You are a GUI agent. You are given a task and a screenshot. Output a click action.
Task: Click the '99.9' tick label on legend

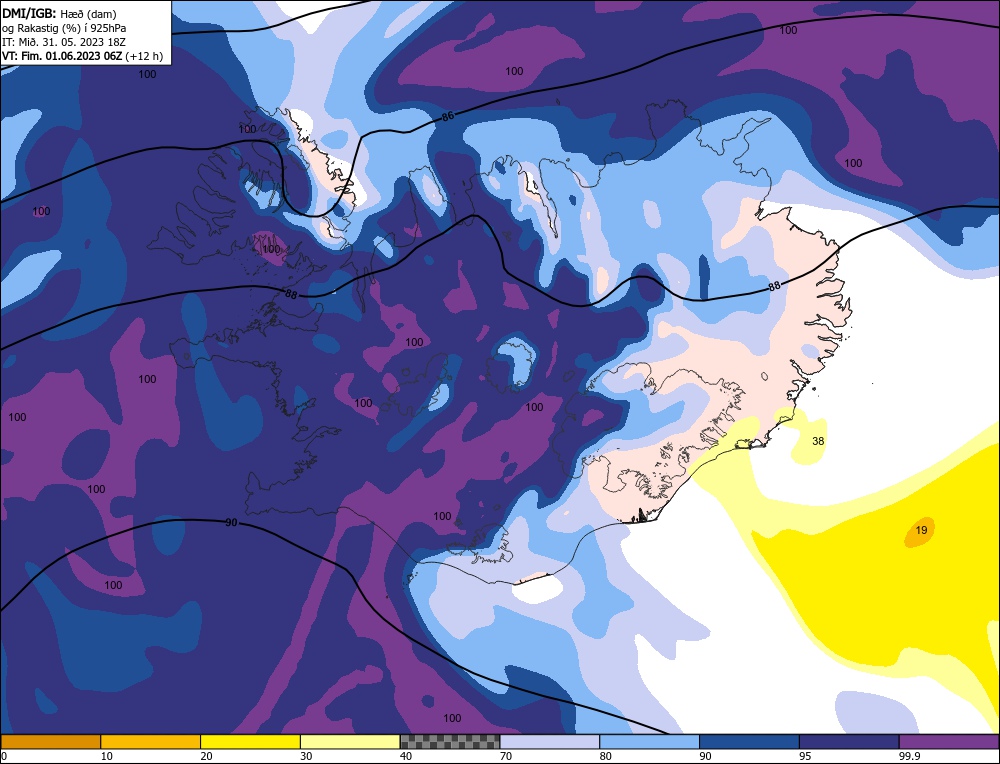coord(909,756)
